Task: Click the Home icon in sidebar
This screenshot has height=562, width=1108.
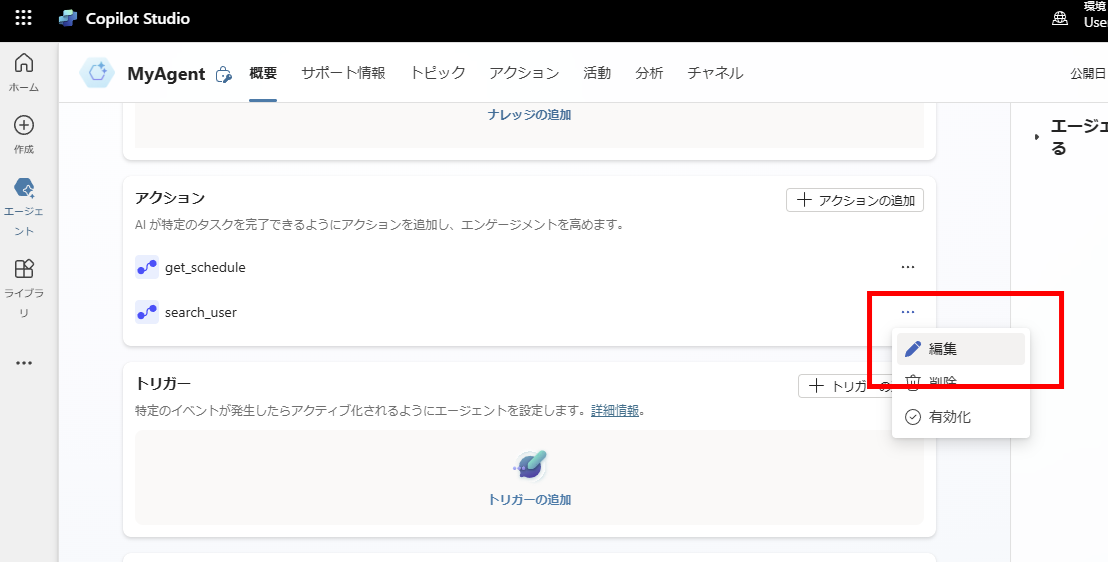Action: pyautogui.click(x=24, y=64)
